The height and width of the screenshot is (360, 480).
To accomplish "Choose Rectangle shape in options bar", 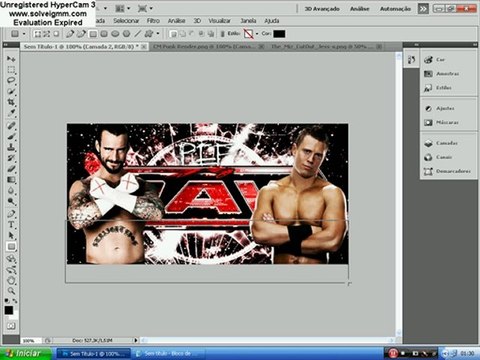I will tap(93, 34).
